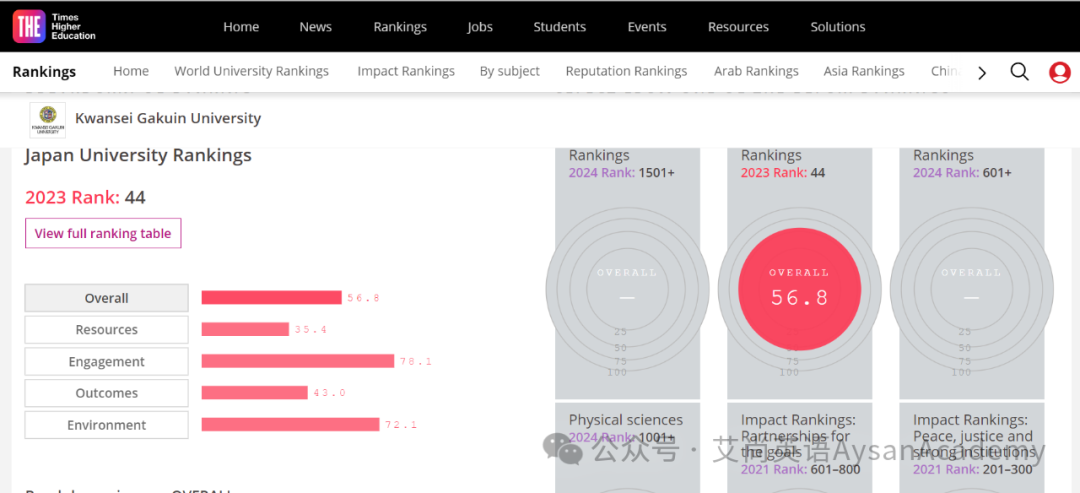Click the Environment 72.1 bar
This screenshot has height=493, width=1080.
click(x=290, y=424)
